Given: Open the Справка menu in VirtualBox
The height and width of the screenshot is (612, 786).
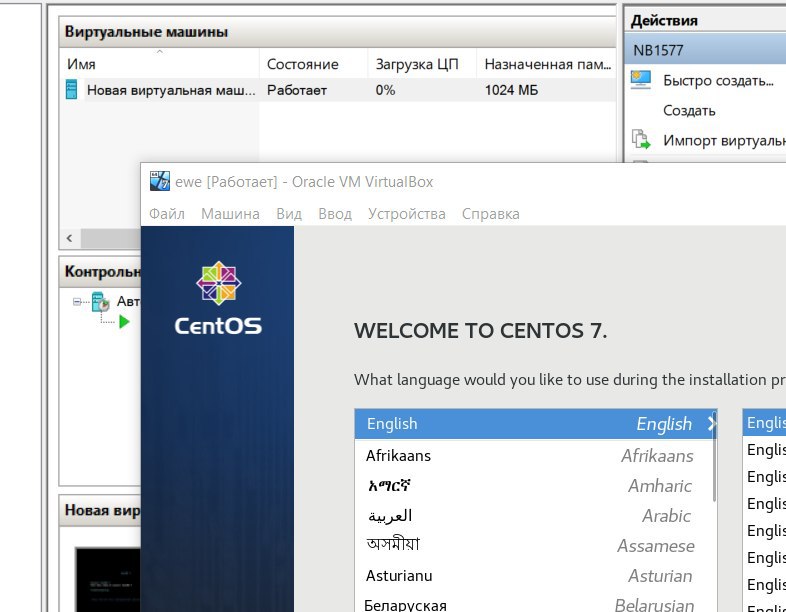Looking at the screenshot, I should pyautogui.click(x=490, y=214).
